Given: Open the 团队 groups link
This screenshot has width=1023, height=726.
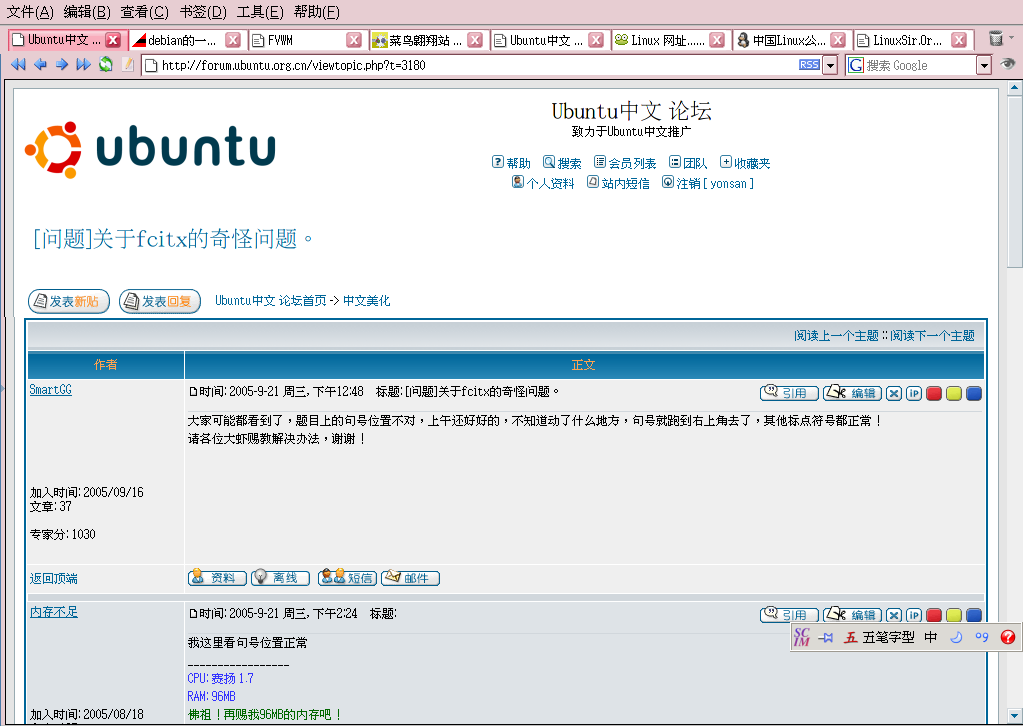Looking at the screenshot, I should click(688, 163).
